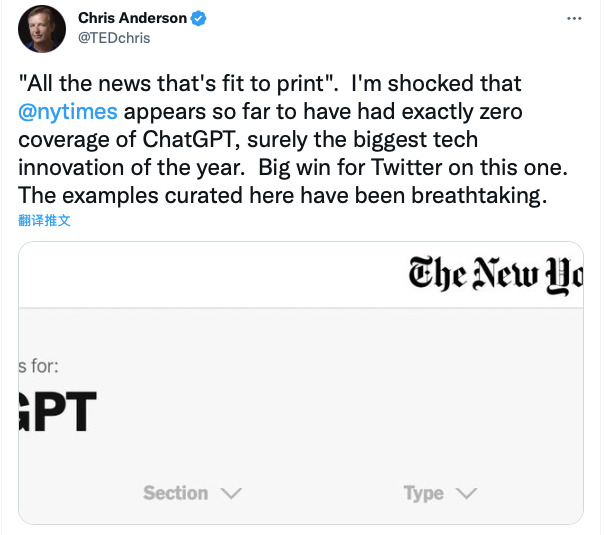Click the chevron next to Section
This screenshot has height=535, width=604.
pos(230,493)
